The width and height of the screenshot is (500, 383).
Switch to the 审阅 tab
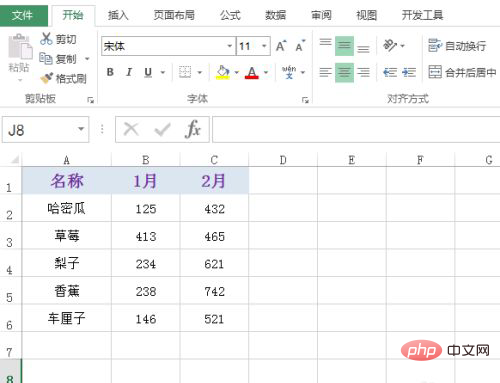(x=321, y=15)
